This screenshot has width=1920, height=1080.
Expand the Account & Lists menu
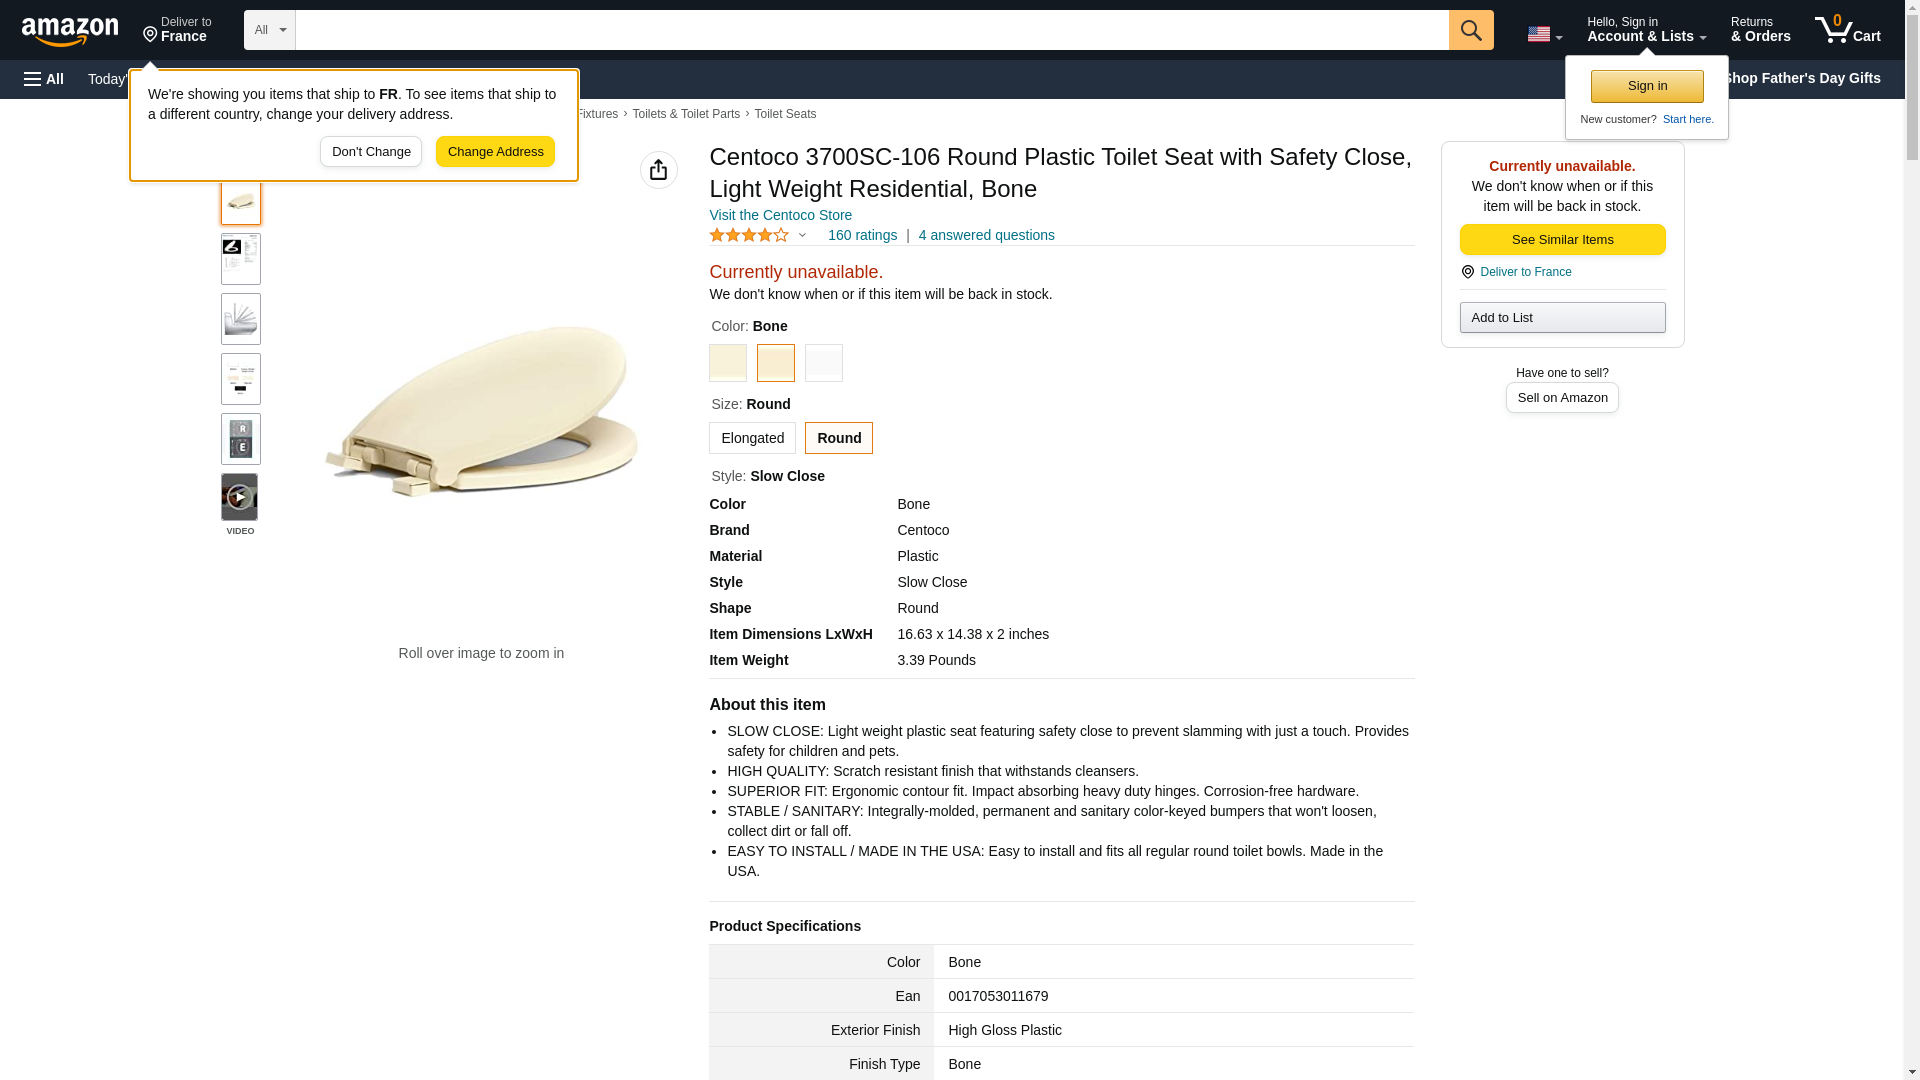1646,30
